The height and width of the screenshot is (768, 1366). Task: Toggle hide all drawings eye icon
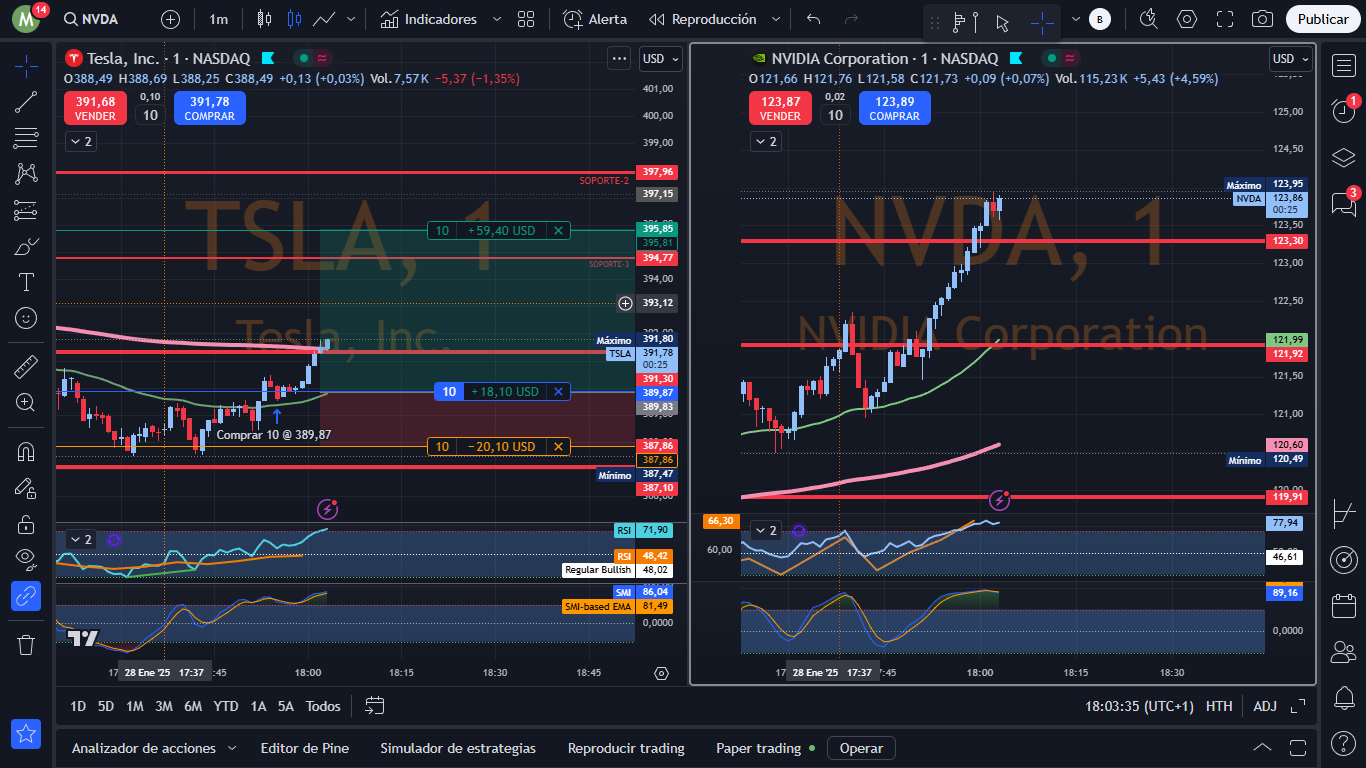27,559
